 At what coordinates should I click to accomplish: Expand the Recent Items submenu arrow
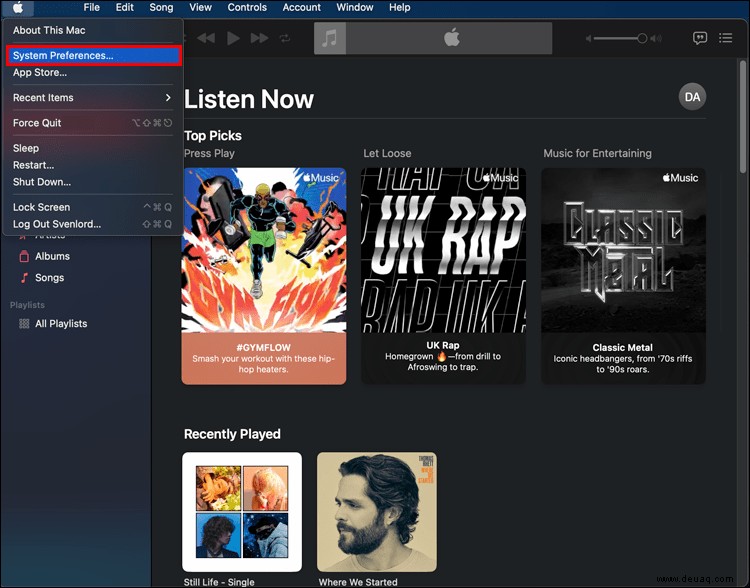(168, 98)
